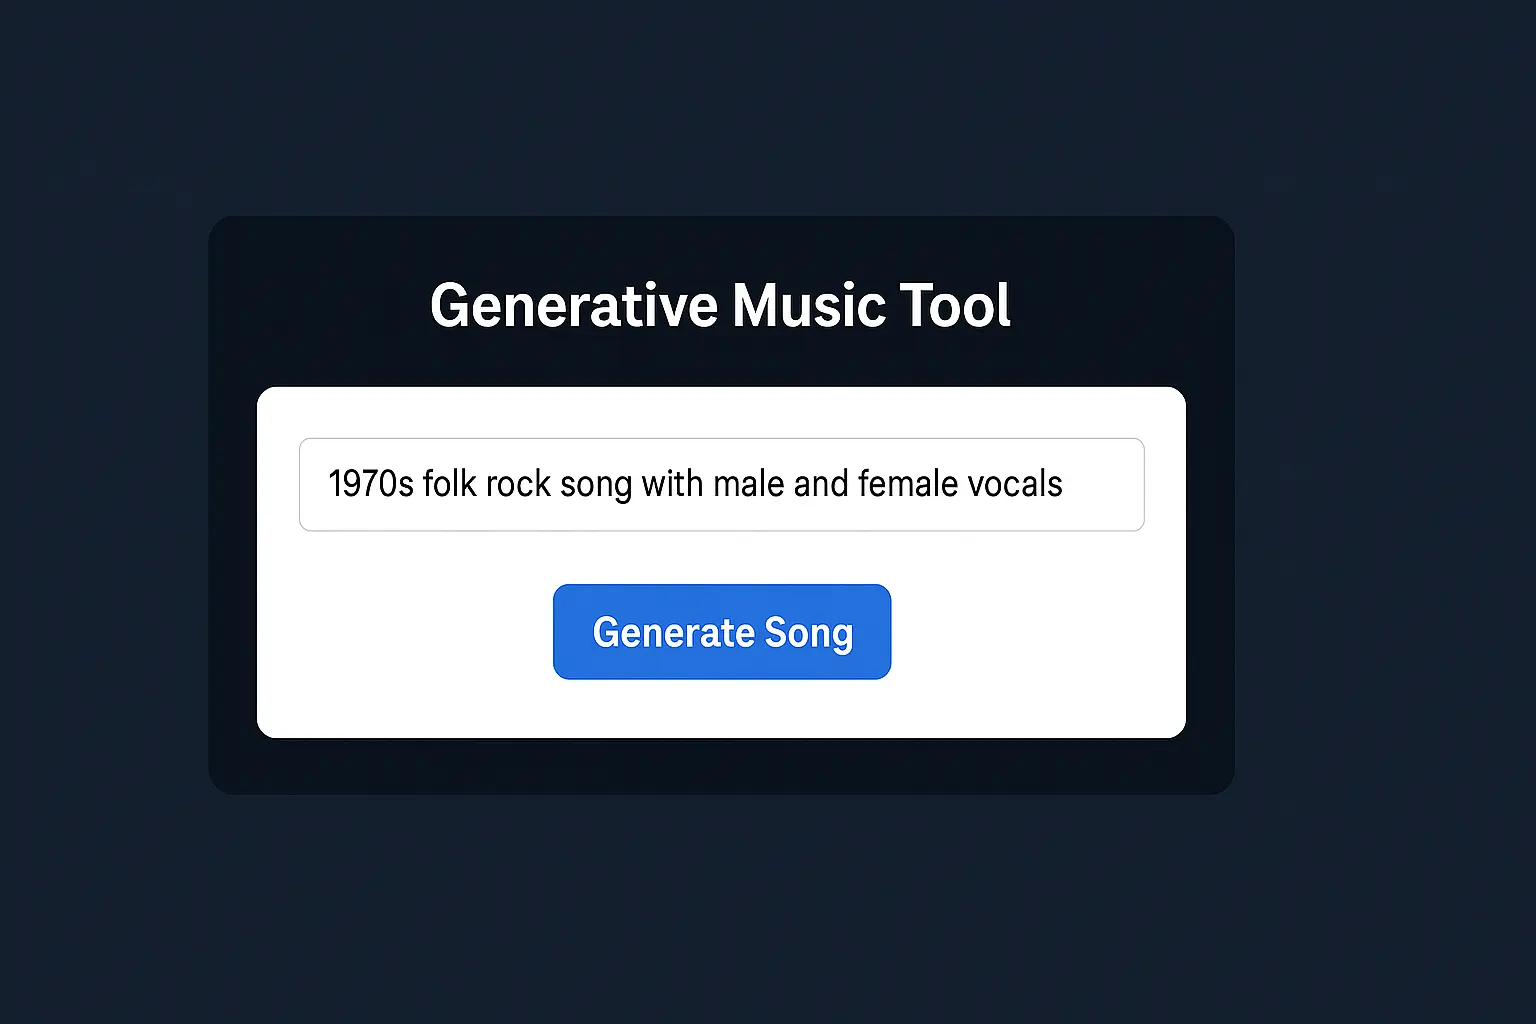Click the dark background outside the card

coord(120,880)
